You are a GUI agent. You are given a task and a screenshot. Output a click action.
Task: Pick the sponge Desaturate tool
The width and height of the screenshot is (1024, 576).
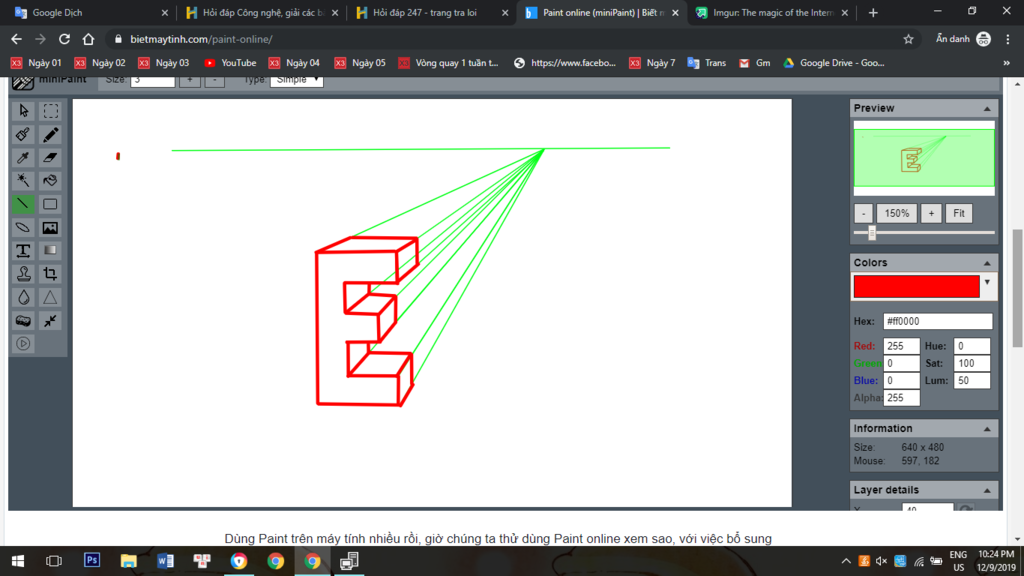tap(24, 321)
